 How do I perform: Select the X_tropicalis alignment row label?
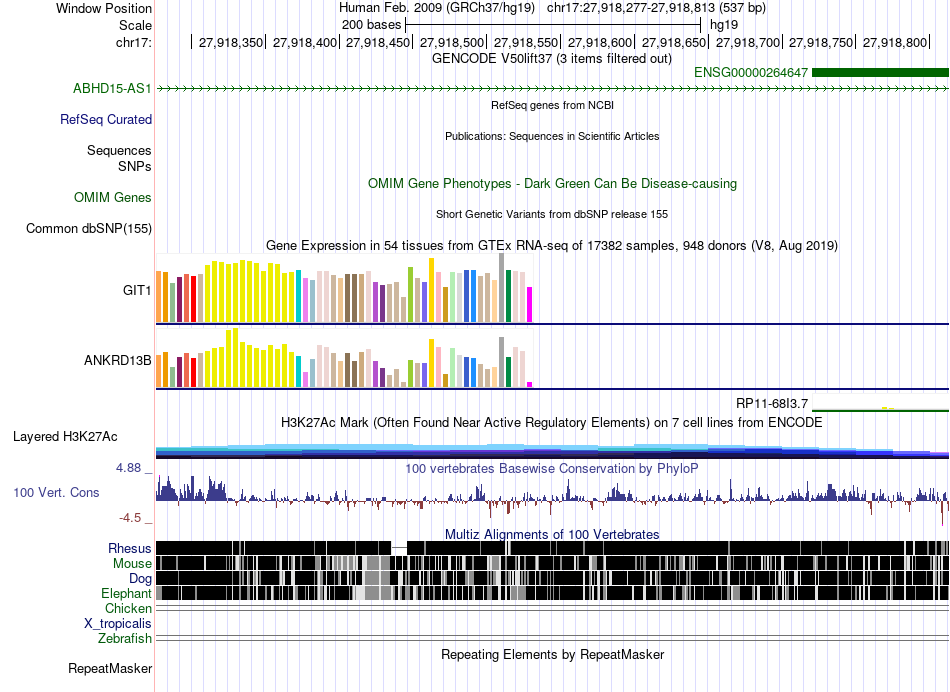pyautogui.click(x=118, y=624)
